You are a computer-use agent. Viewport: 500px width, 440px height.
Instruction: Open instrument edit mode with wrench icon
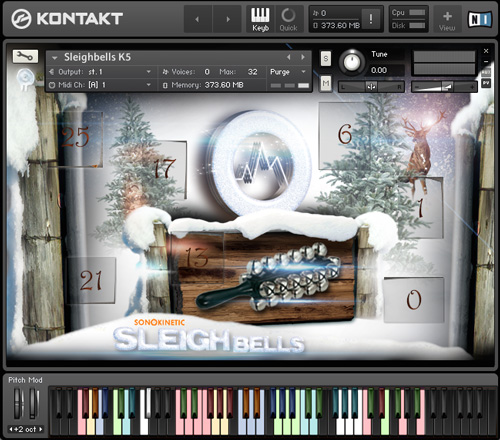point(25,56)
